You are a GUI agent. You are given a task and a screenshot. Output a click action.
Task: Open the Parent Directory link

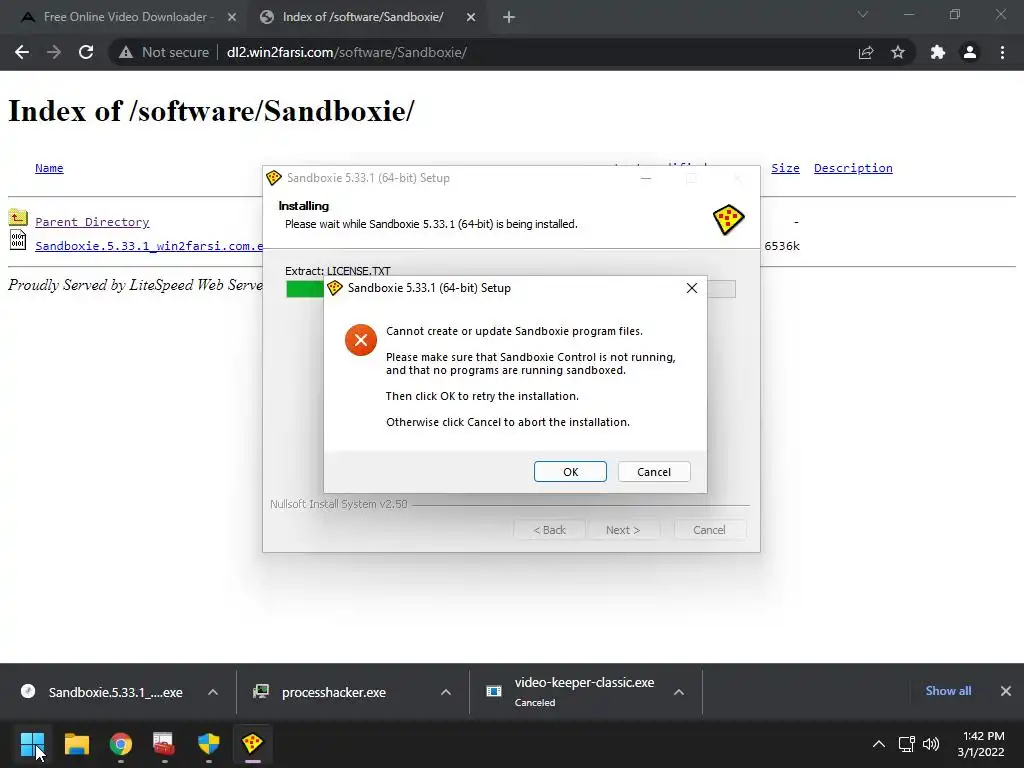click(92, 222)
